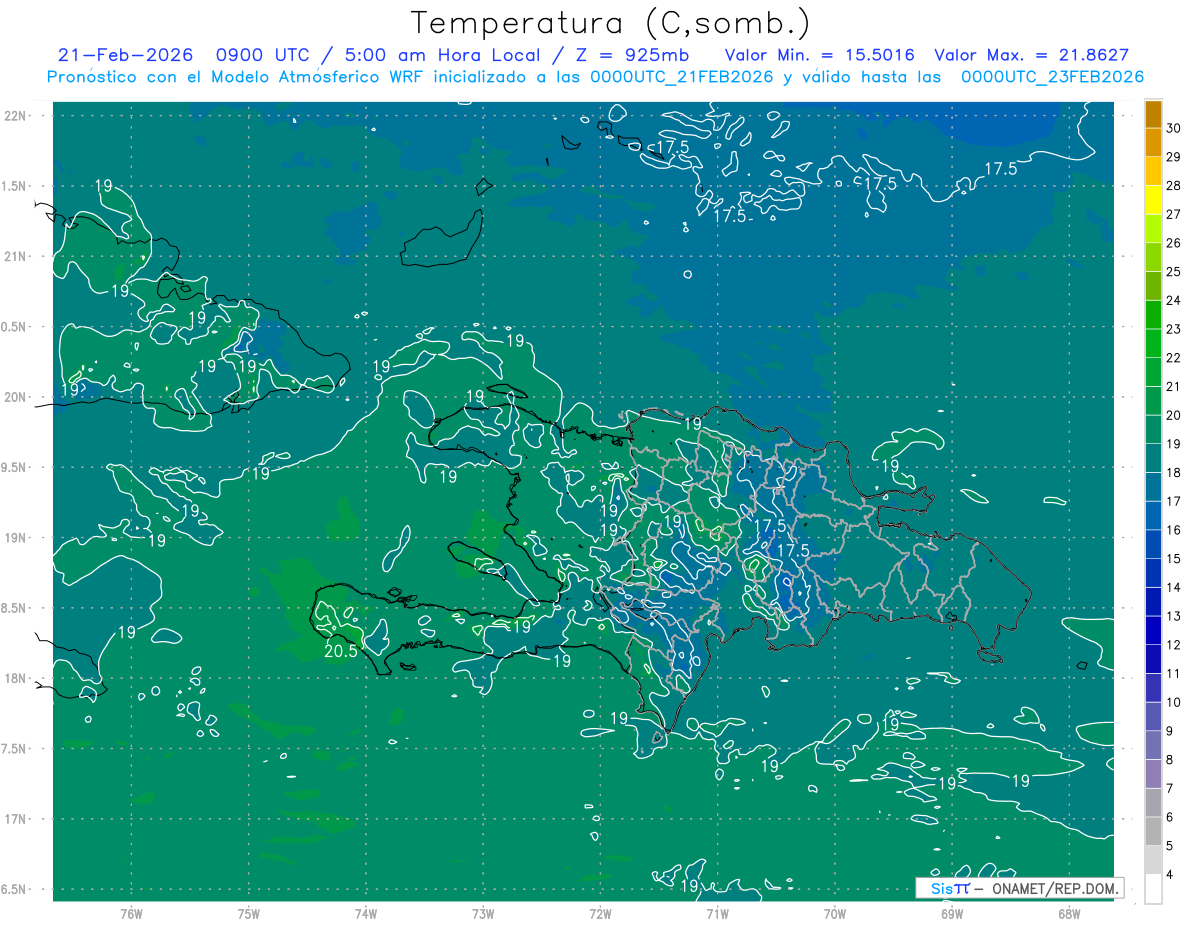Click the "18N" latitude axis label
Viewport: 1200px width, 927px height.
point(15,678)
